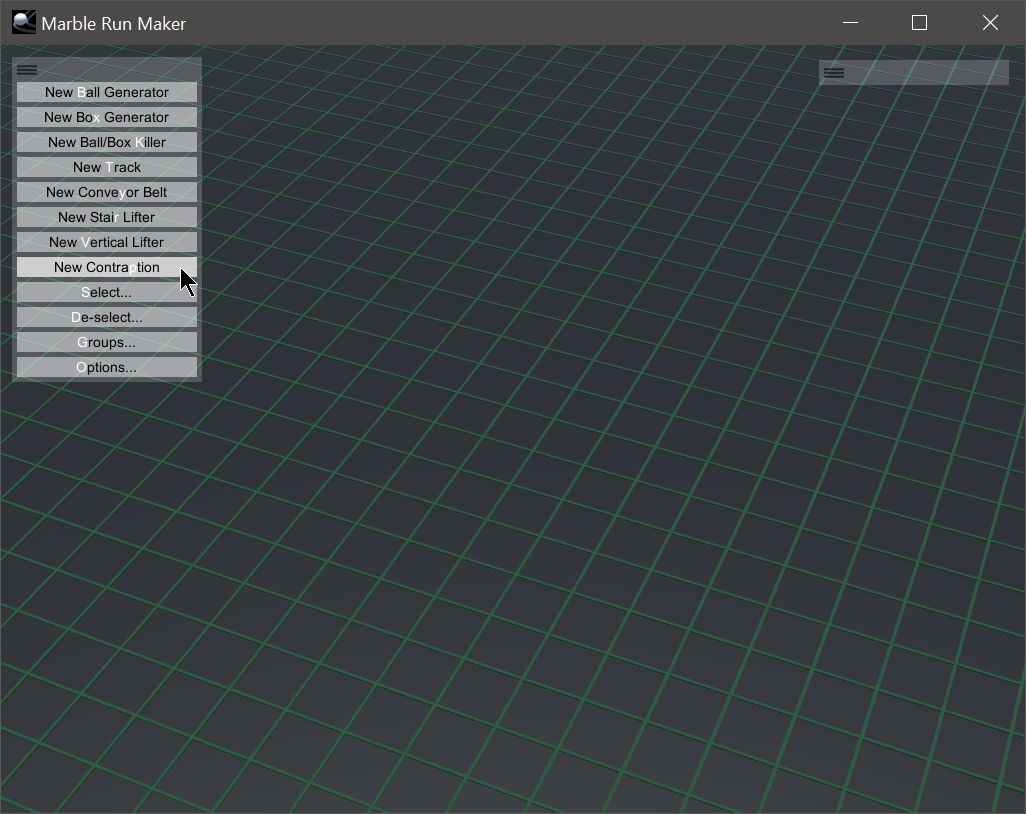Open the Select... submenu
The width and height of the screenshot is (1026, 814).
(x=107, y=292)
